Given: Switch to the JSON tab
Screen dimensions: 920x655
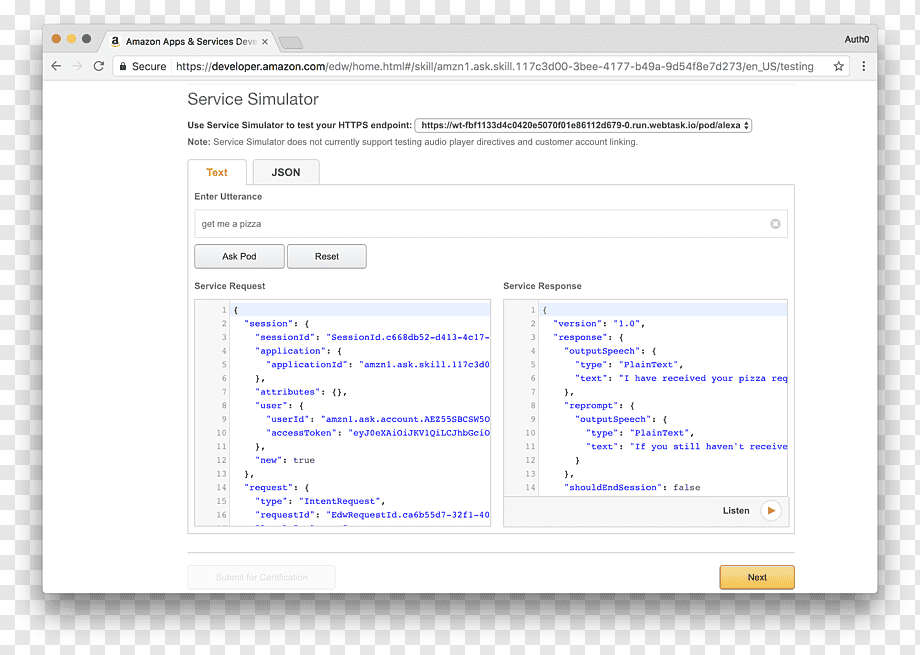Looking at the screenshot, I should pyautogui.click(x=286, y=172).
